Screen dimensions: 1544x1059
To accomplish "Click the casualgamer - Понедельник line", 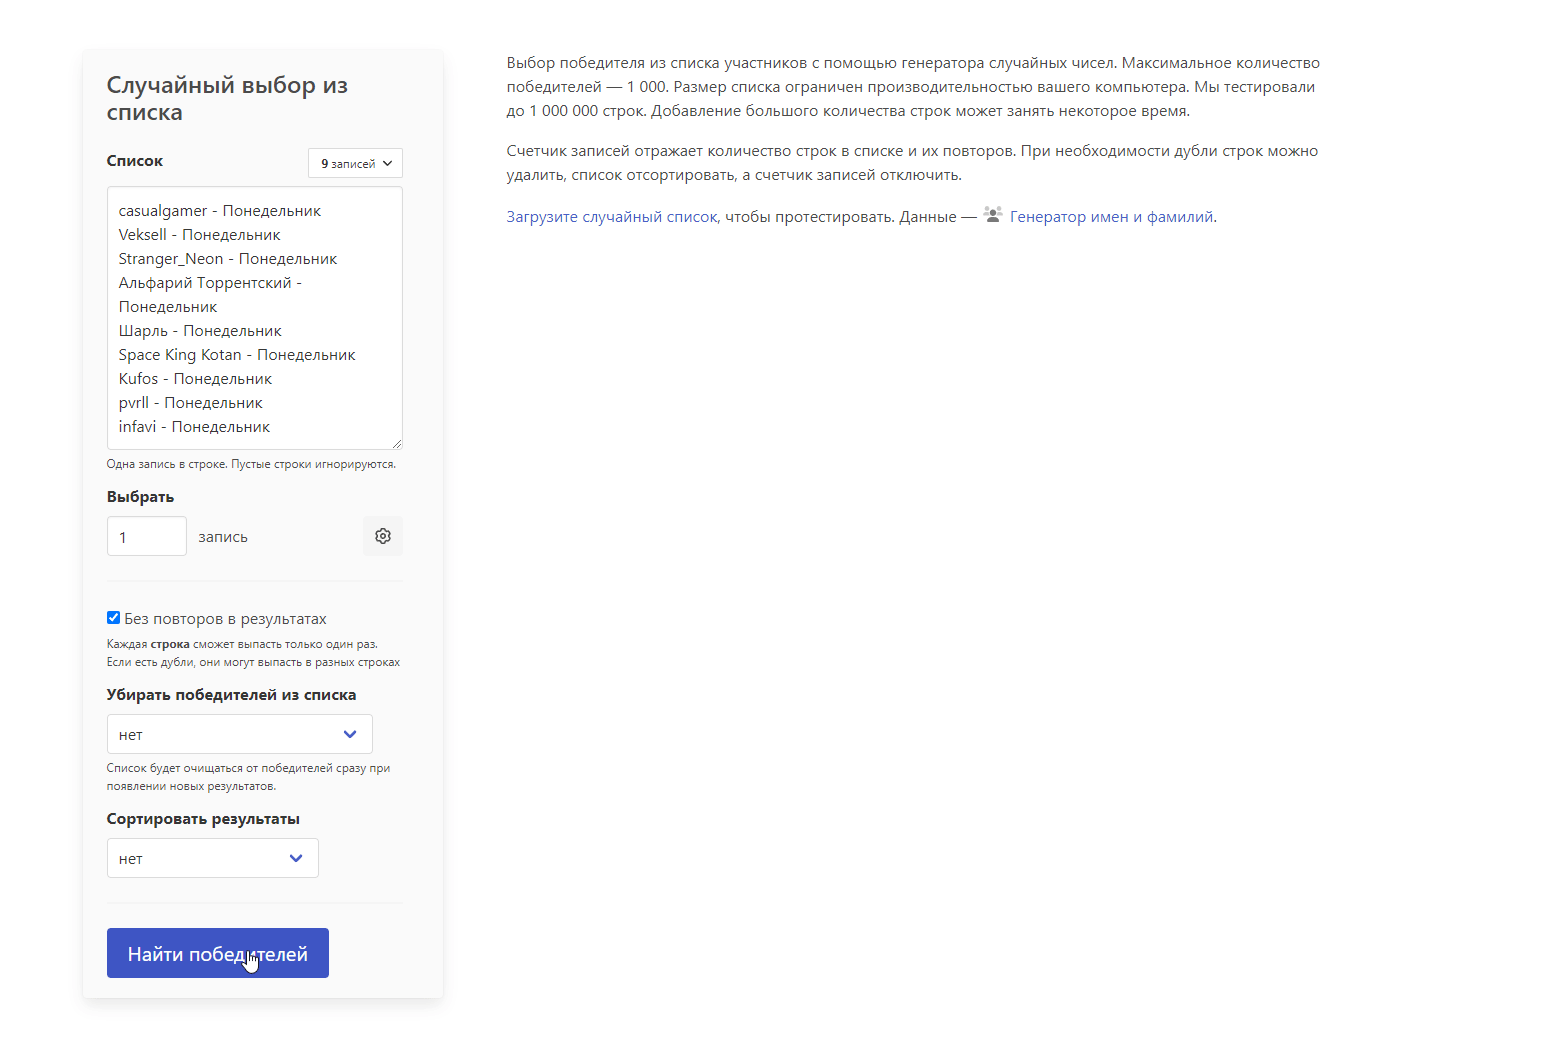I will pos(220,211).
